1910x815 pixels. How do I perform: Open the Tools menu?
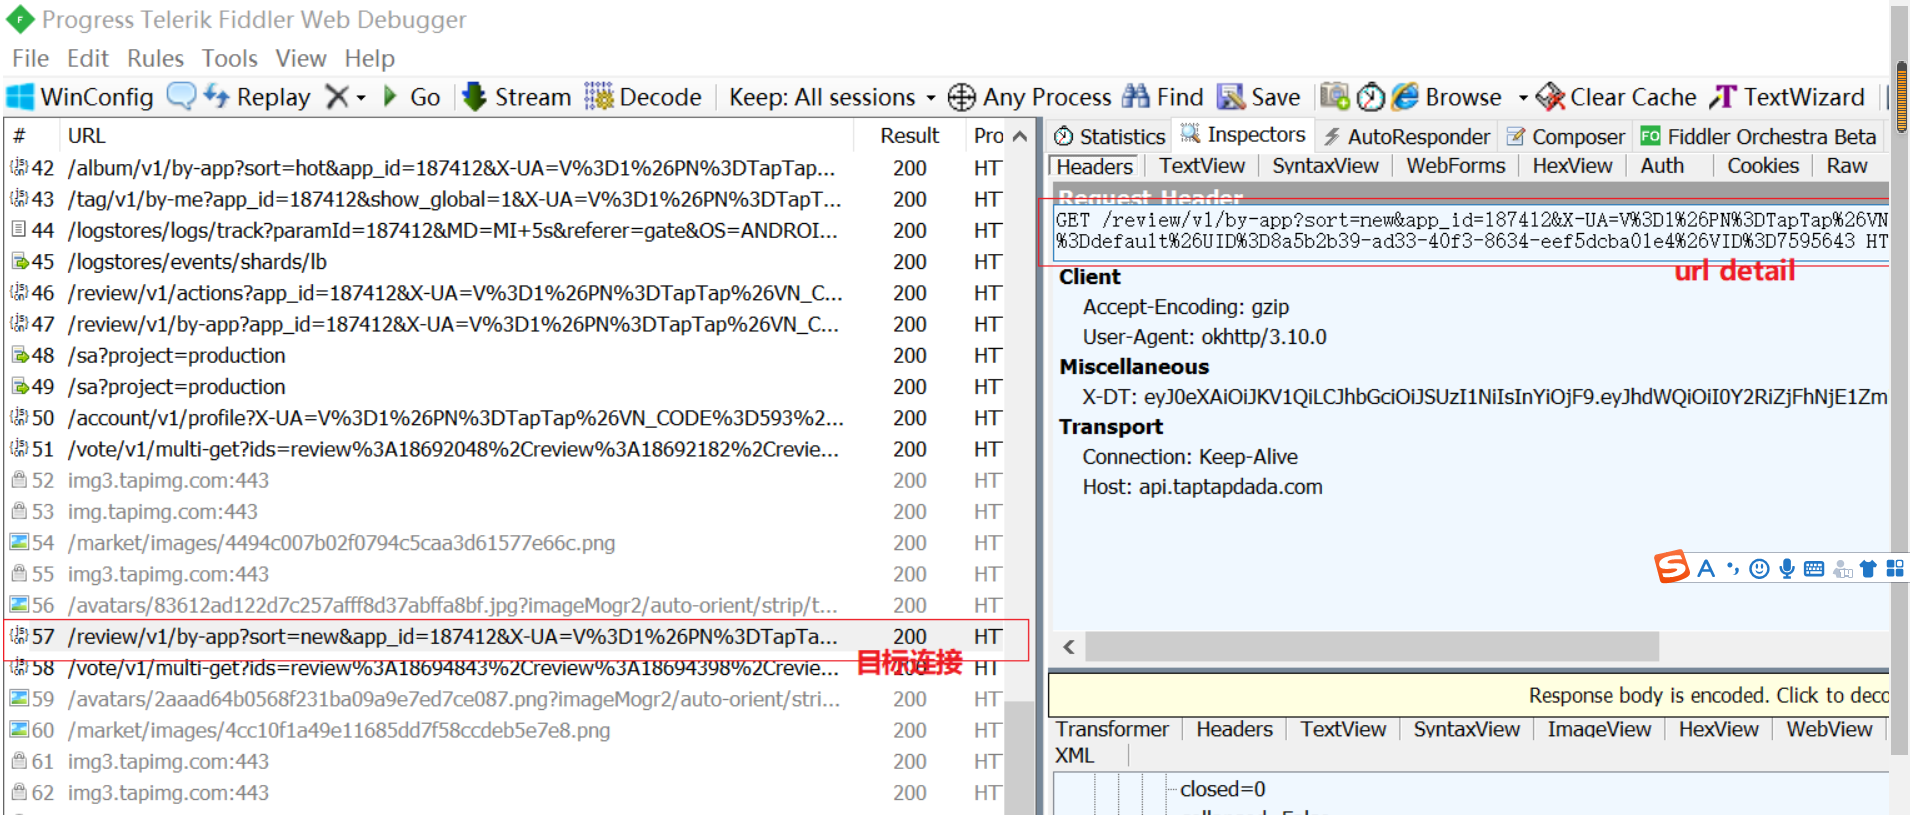pyautogui.click(x=230, y=59)
